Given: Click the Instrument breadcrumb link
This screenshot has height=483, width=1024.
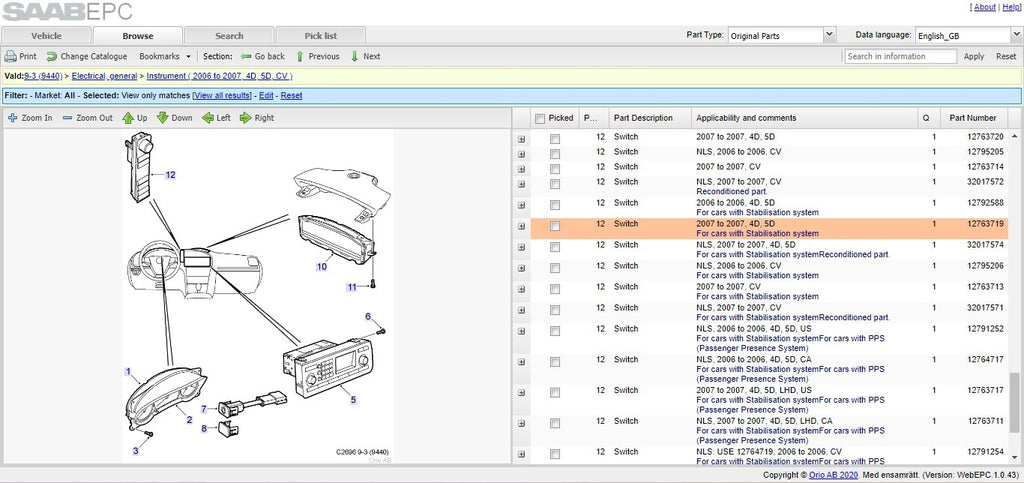Looking at the screenshot, I should pos(219,76).
